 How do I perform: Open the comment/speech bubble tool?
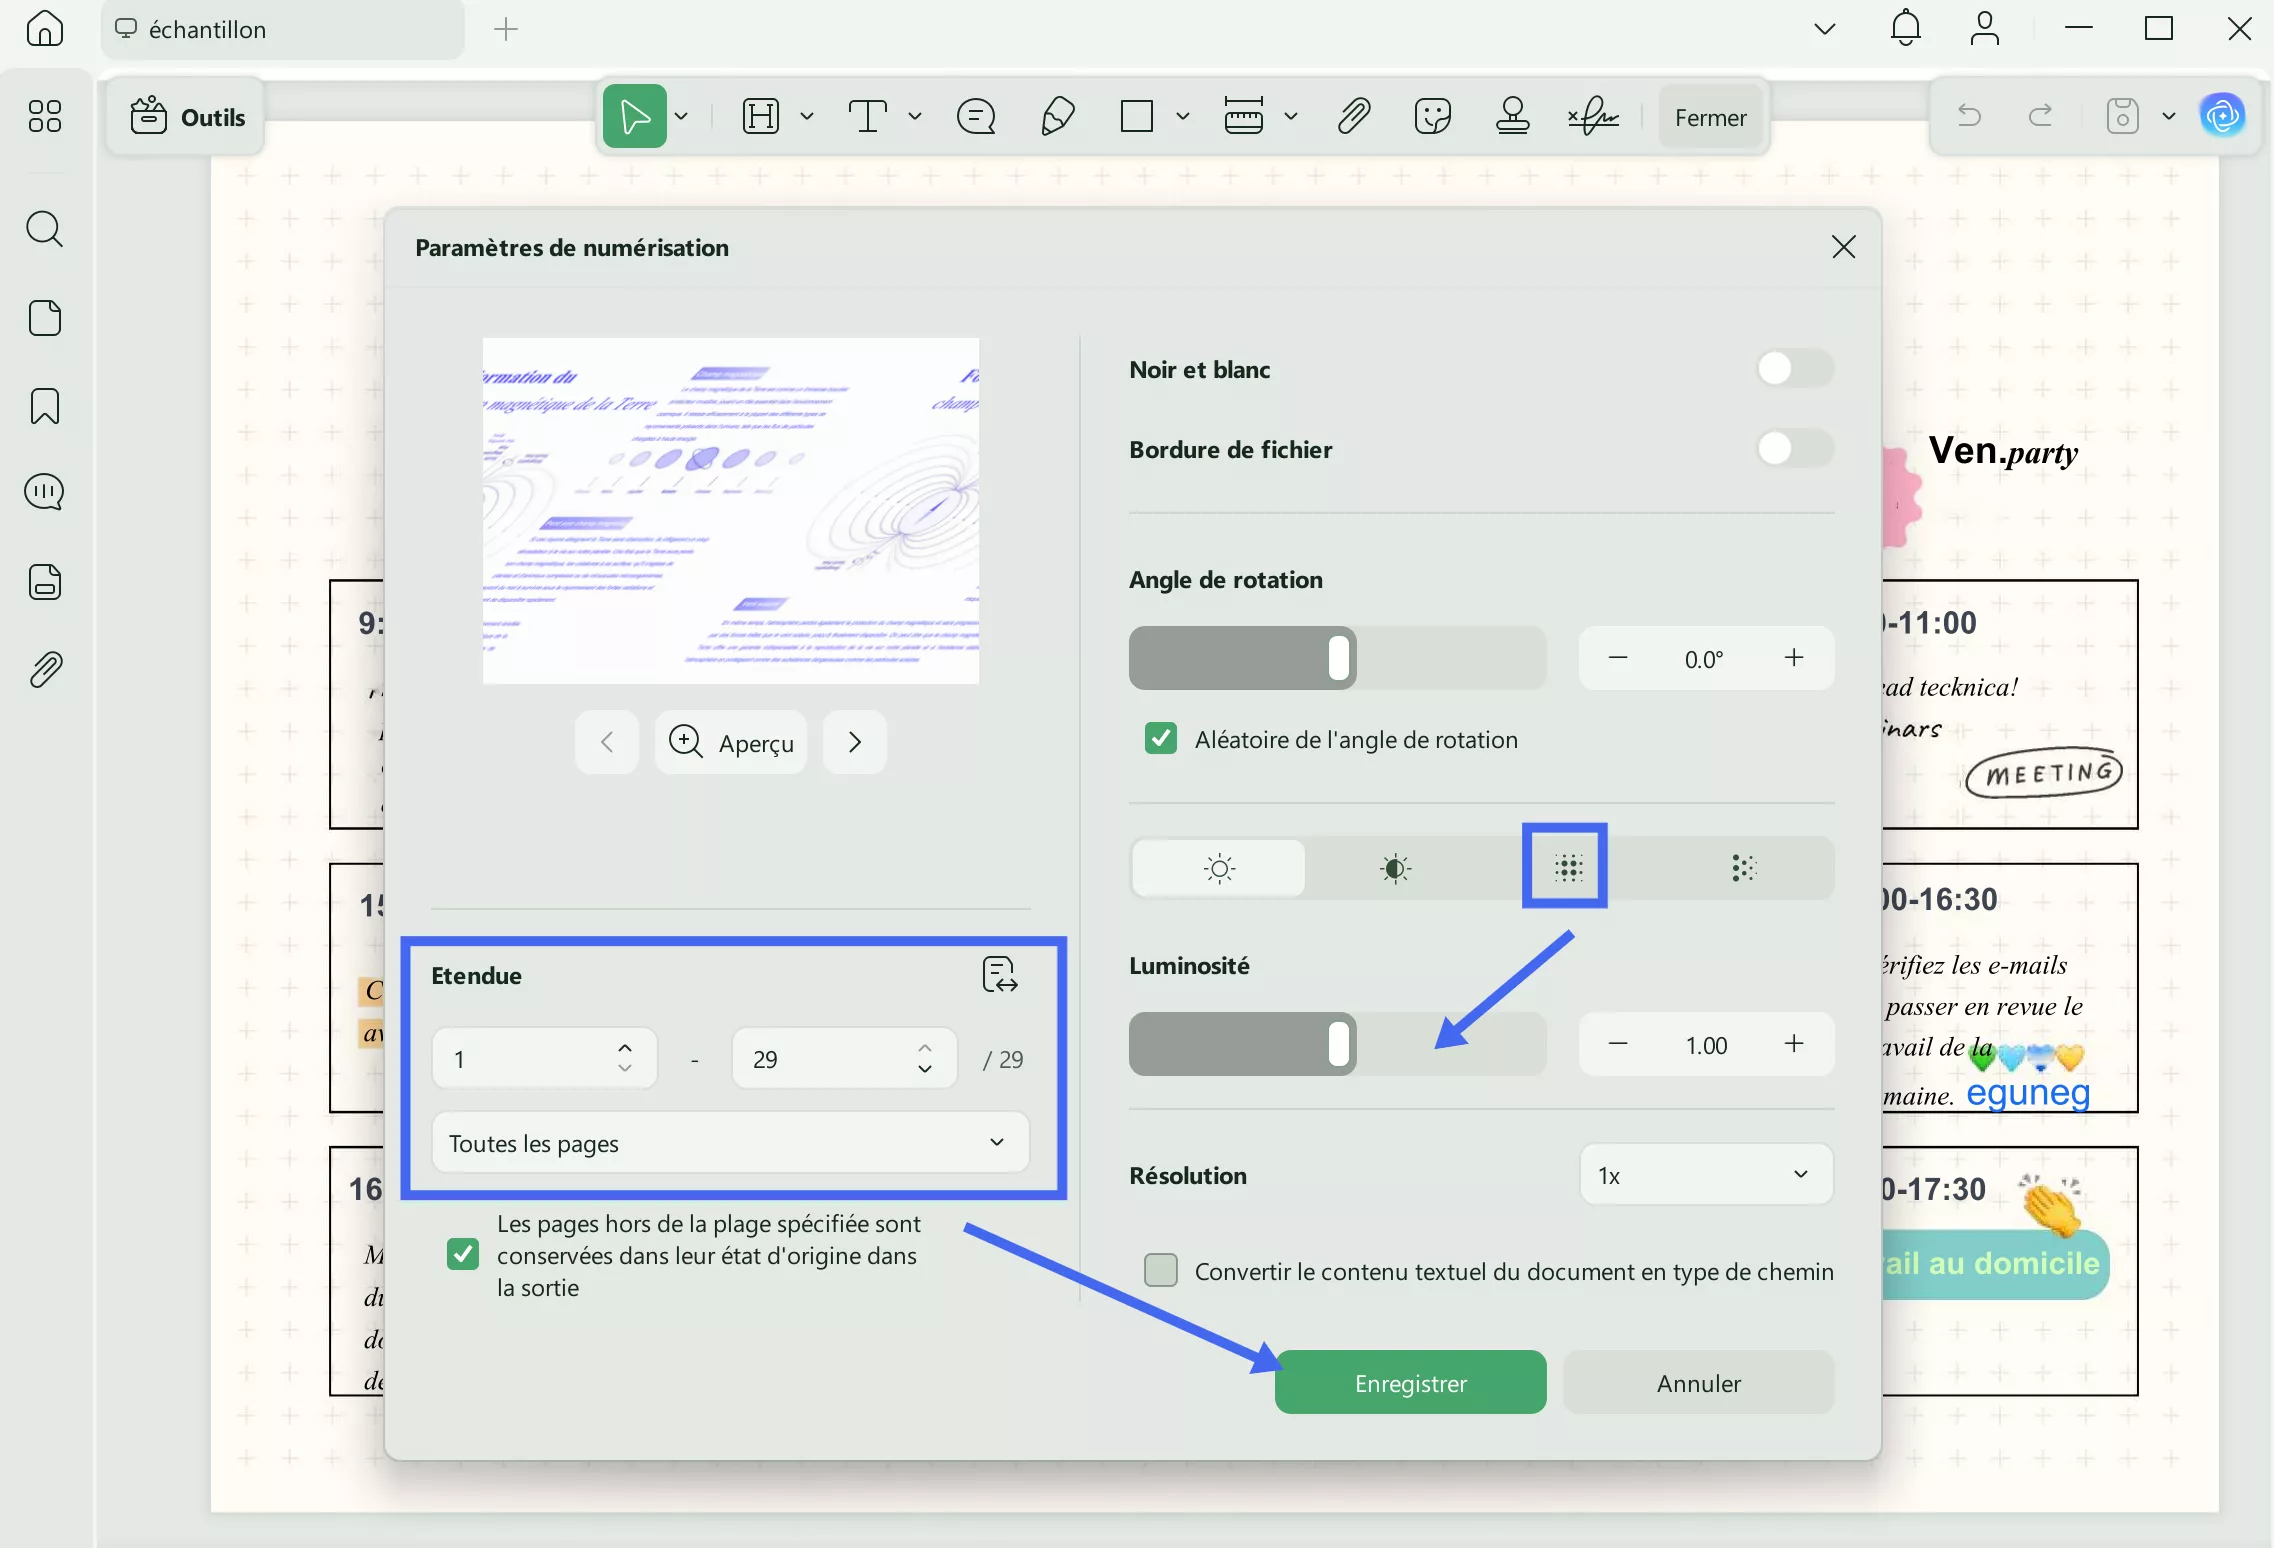[975, 116]
